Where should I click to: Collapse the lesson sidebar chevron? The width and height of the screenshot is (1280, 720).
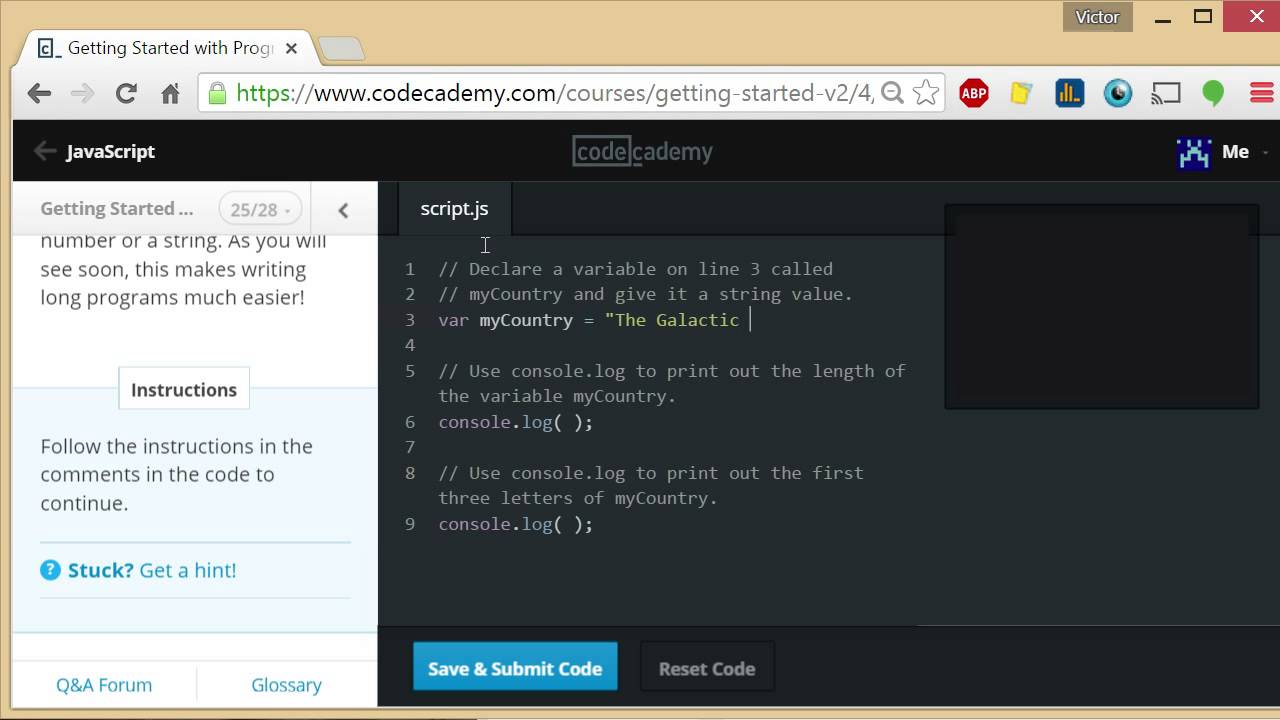343,210
